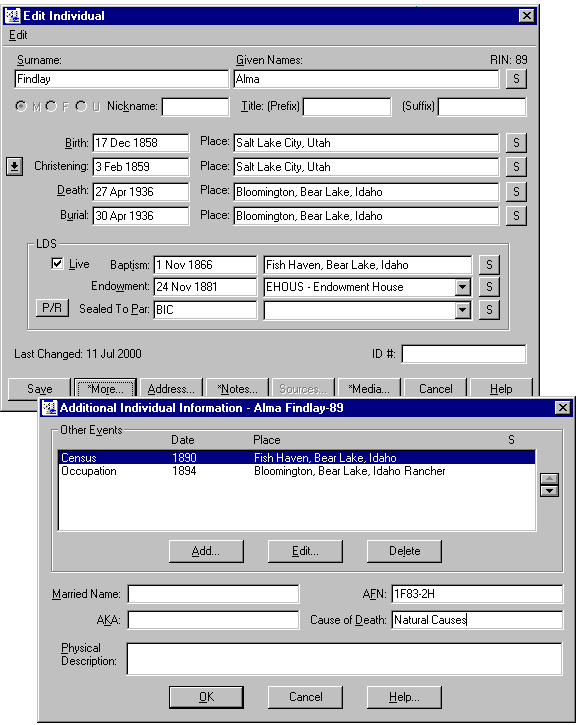Click into the Married Name field
Viewport: 579px width, 725px height.
coord(213,594)
